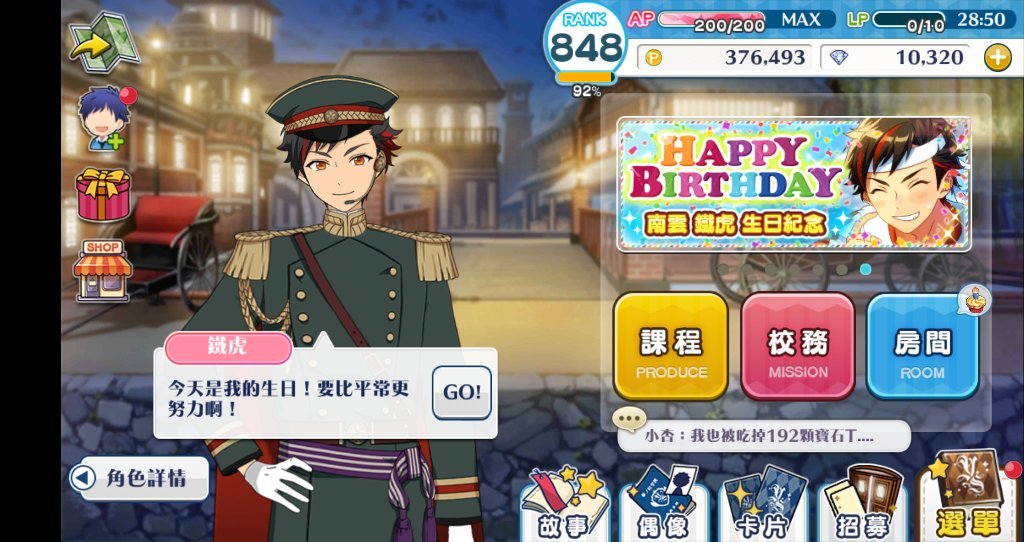Open the red gift box
Screen dimensions: 1024x542
[x=103, y=195]
